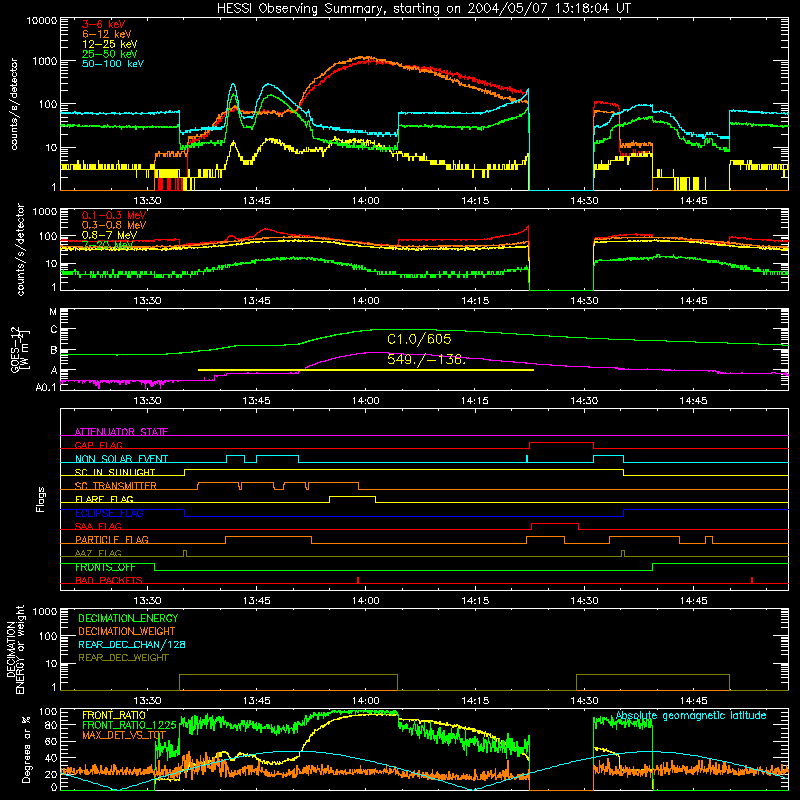Click the green '25-50 keV' legend entry

coord(109,54)
